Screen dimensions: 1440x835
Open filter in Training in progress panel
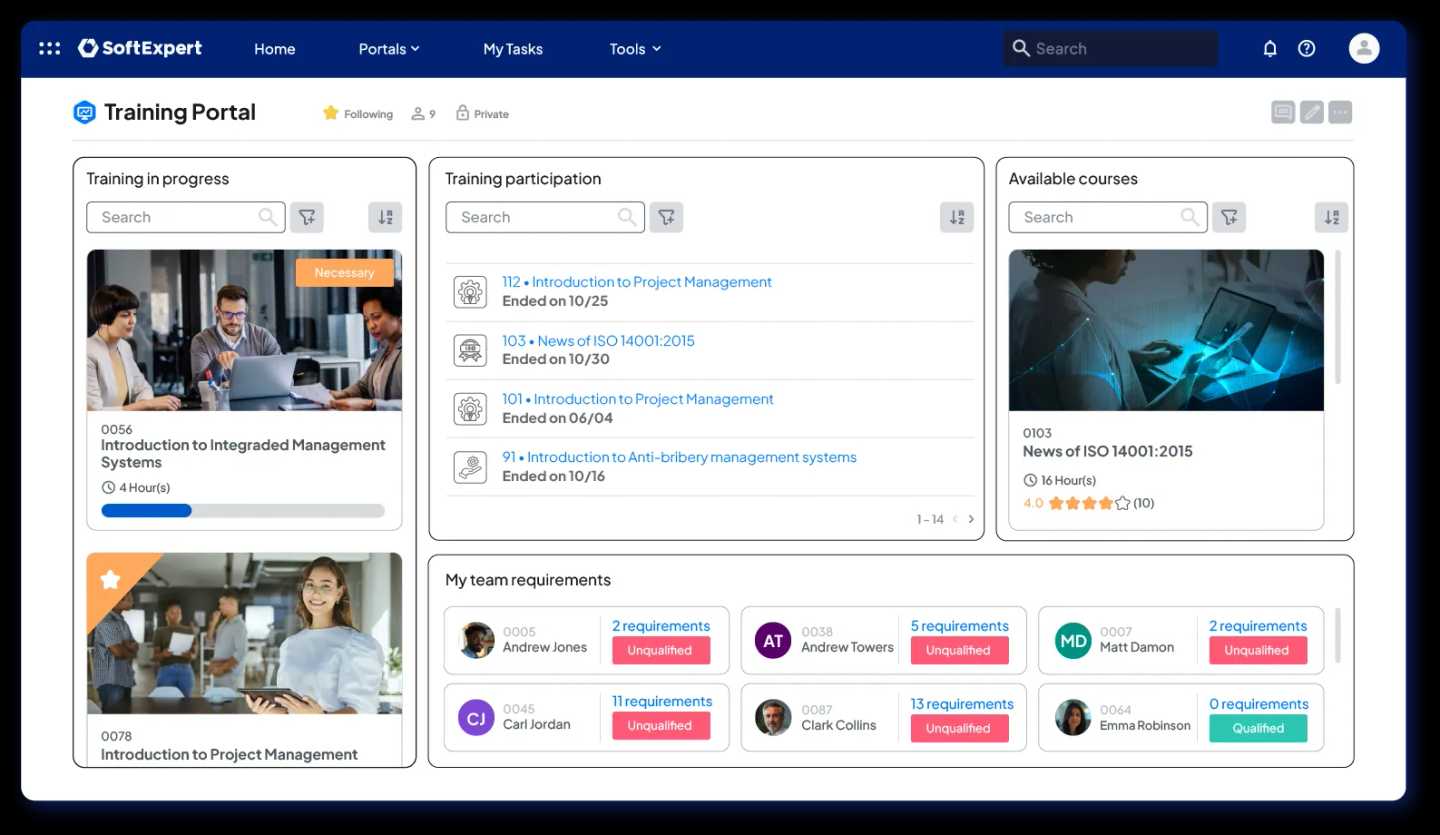click(x=307, y=217)
